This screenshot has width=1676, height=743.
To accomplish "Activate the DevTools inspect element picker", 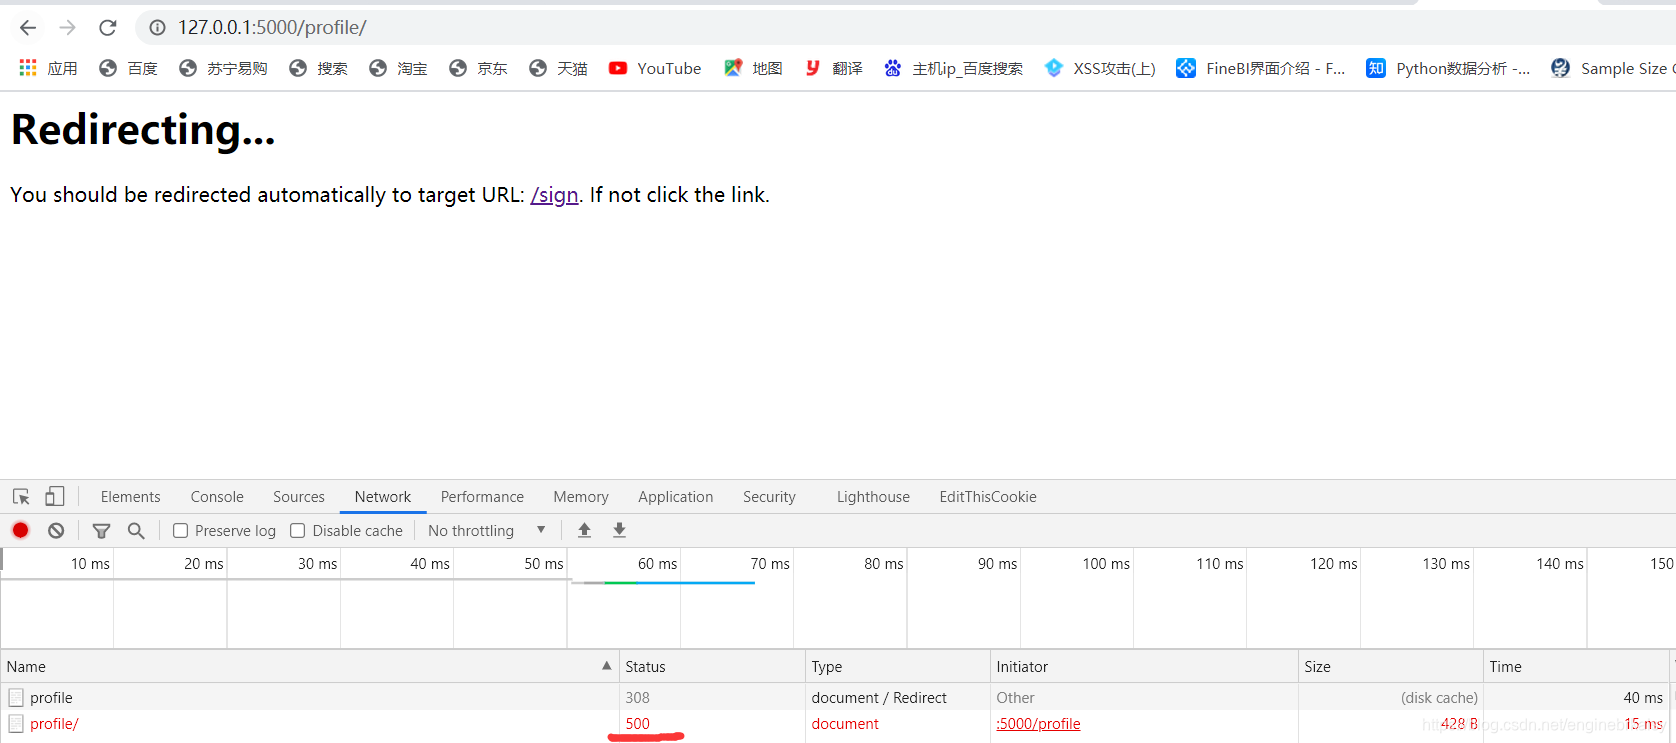I will (21, 497).
